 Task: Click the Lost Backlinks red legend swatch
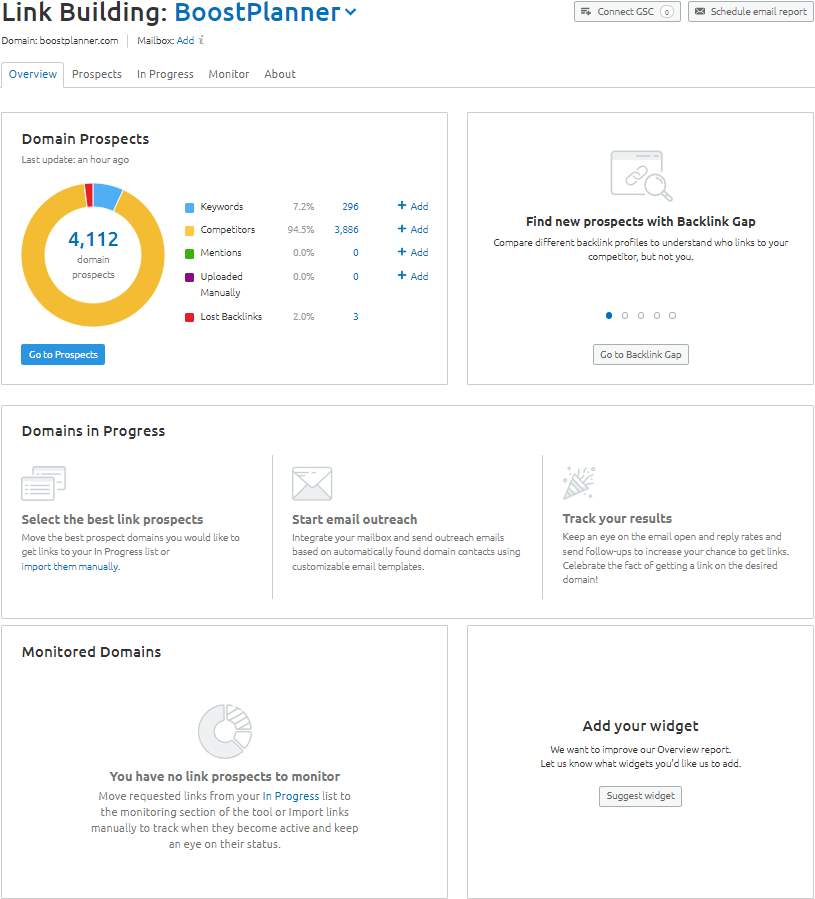tap(189, 318)
